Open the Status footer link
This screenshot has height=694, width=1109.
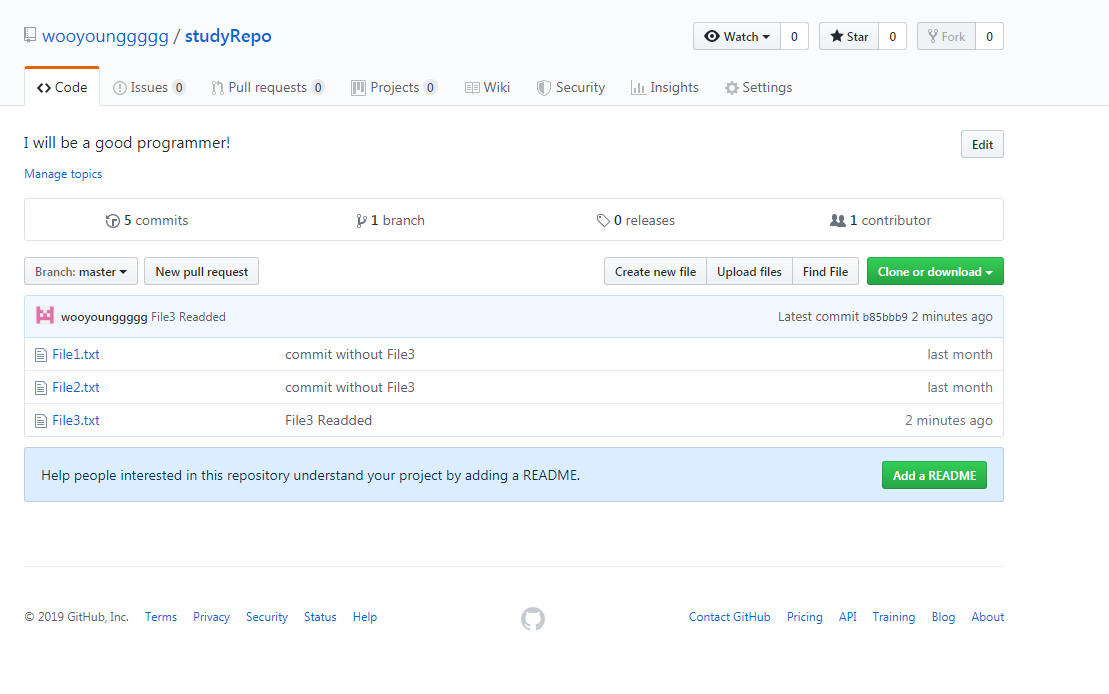pyautogui.click(x=320, y=617)
